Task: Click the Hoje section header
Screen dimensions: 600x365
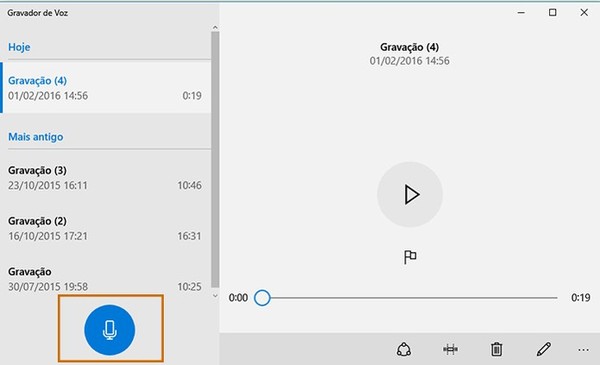Action: [19, 47]
